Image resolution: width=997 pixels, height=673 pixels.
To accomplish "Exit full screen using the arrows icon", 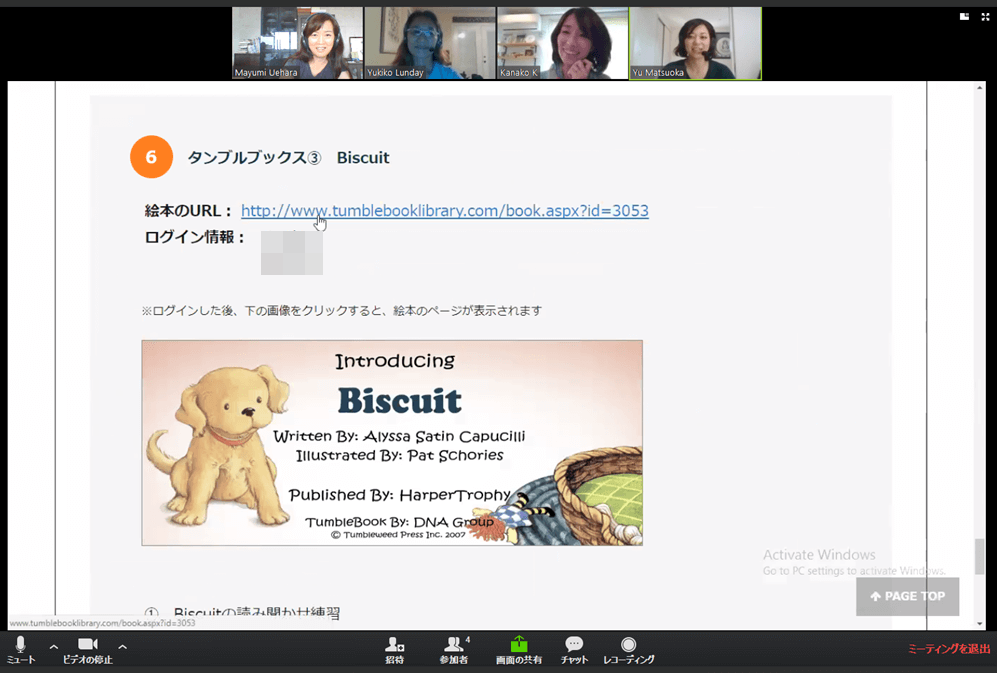I will pos(984,16).
